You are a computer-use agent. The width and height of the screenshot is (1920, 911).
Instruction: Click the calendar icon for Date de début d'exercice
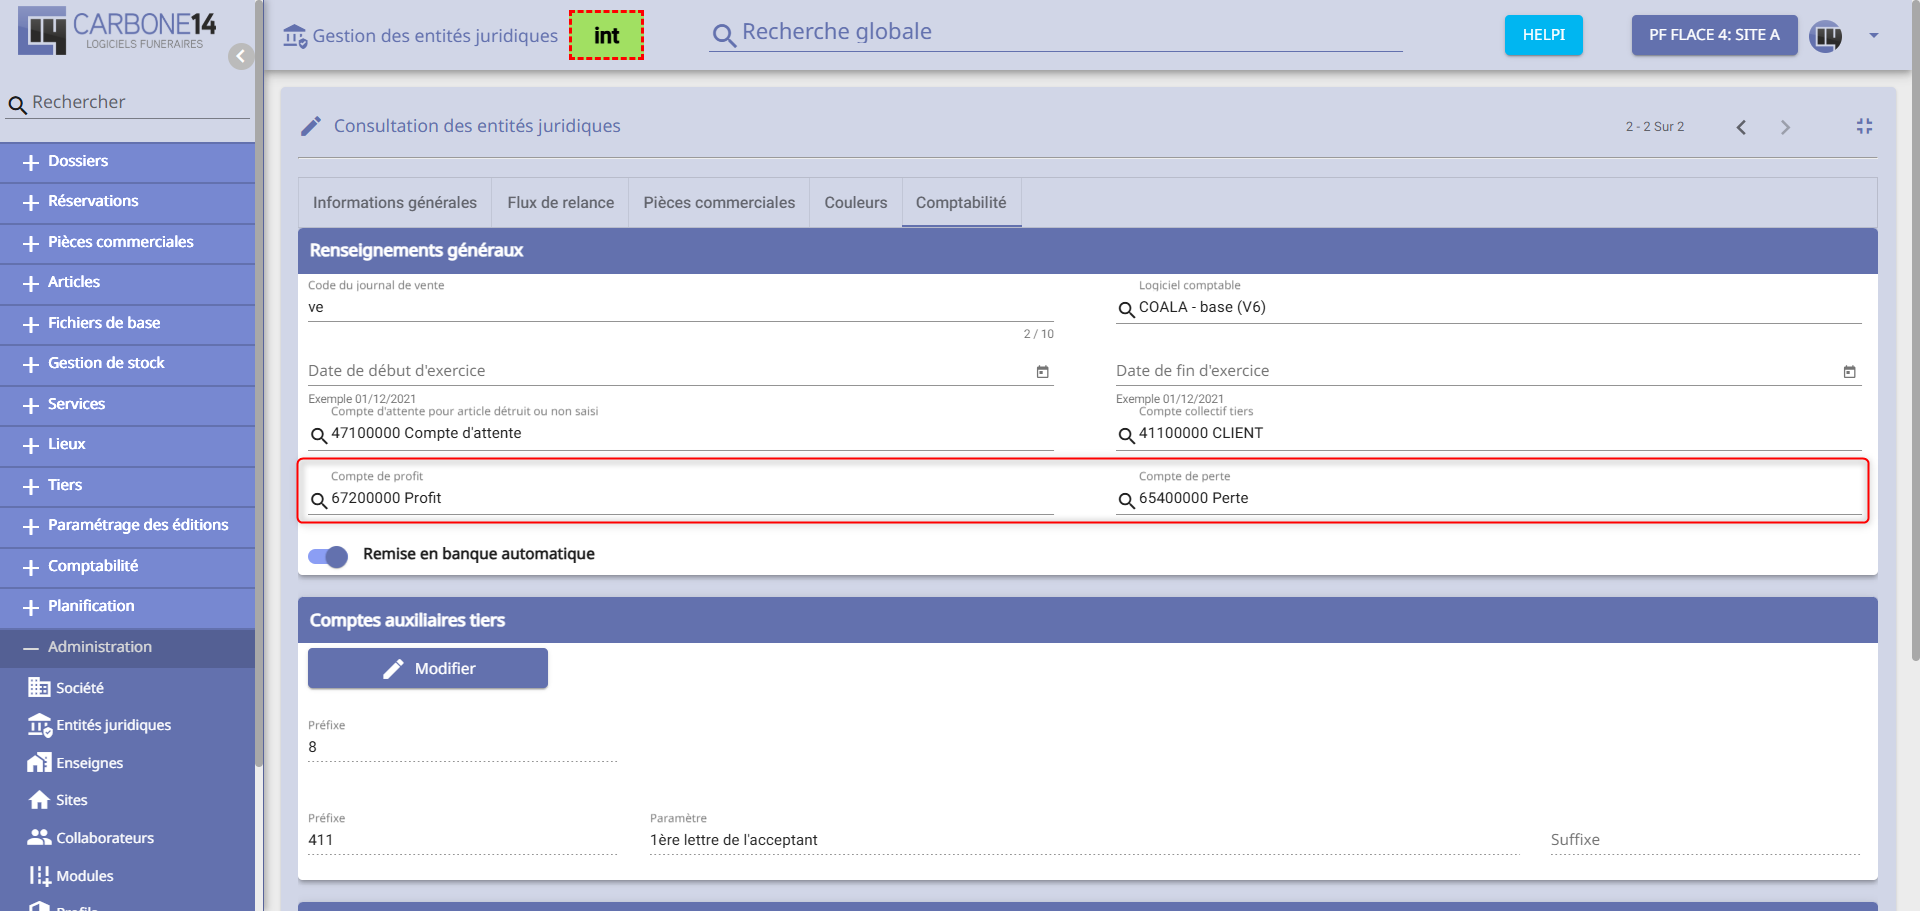pos(1042,372)
